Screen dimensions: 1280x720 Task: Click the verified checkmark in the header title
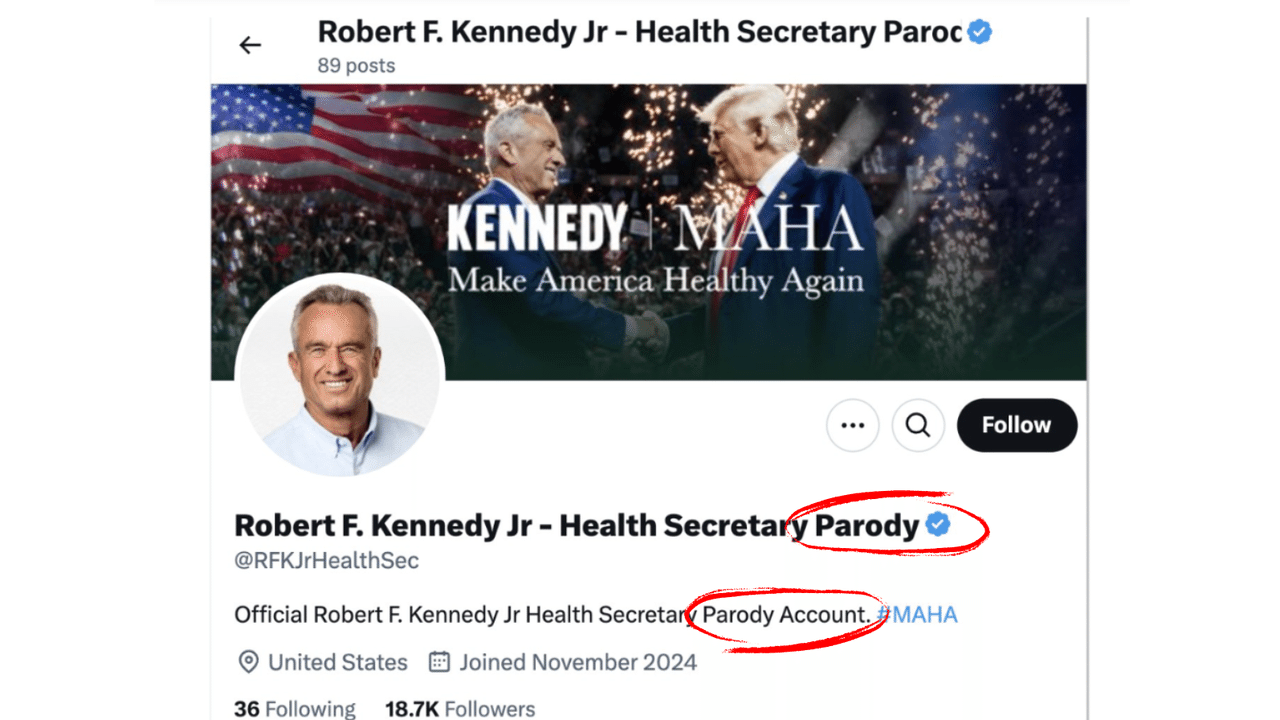click(978, 32)
